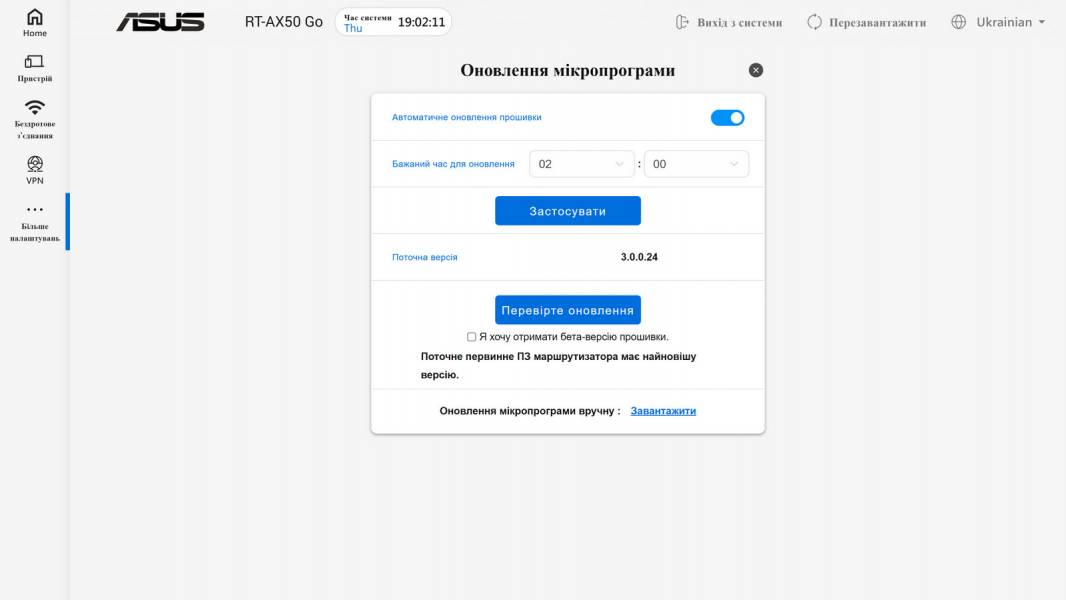Click the Автоматичне оновлення прошивки label

click(x=466, y=118)
